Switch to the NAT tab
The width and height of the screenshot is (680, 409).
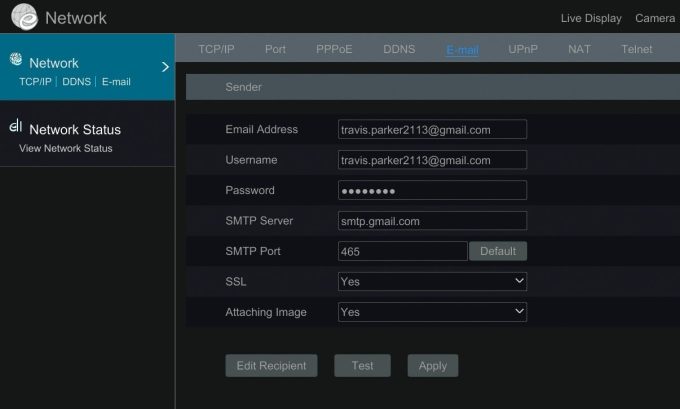(579, 49)
